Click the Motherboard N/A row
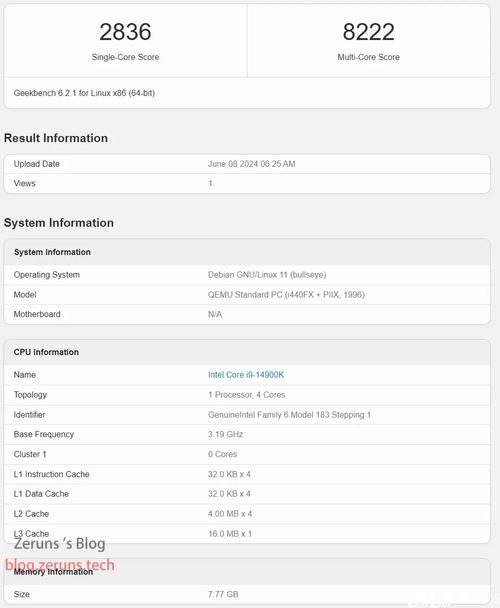Screen dimensions: 500x608 [x=247, y=314]
